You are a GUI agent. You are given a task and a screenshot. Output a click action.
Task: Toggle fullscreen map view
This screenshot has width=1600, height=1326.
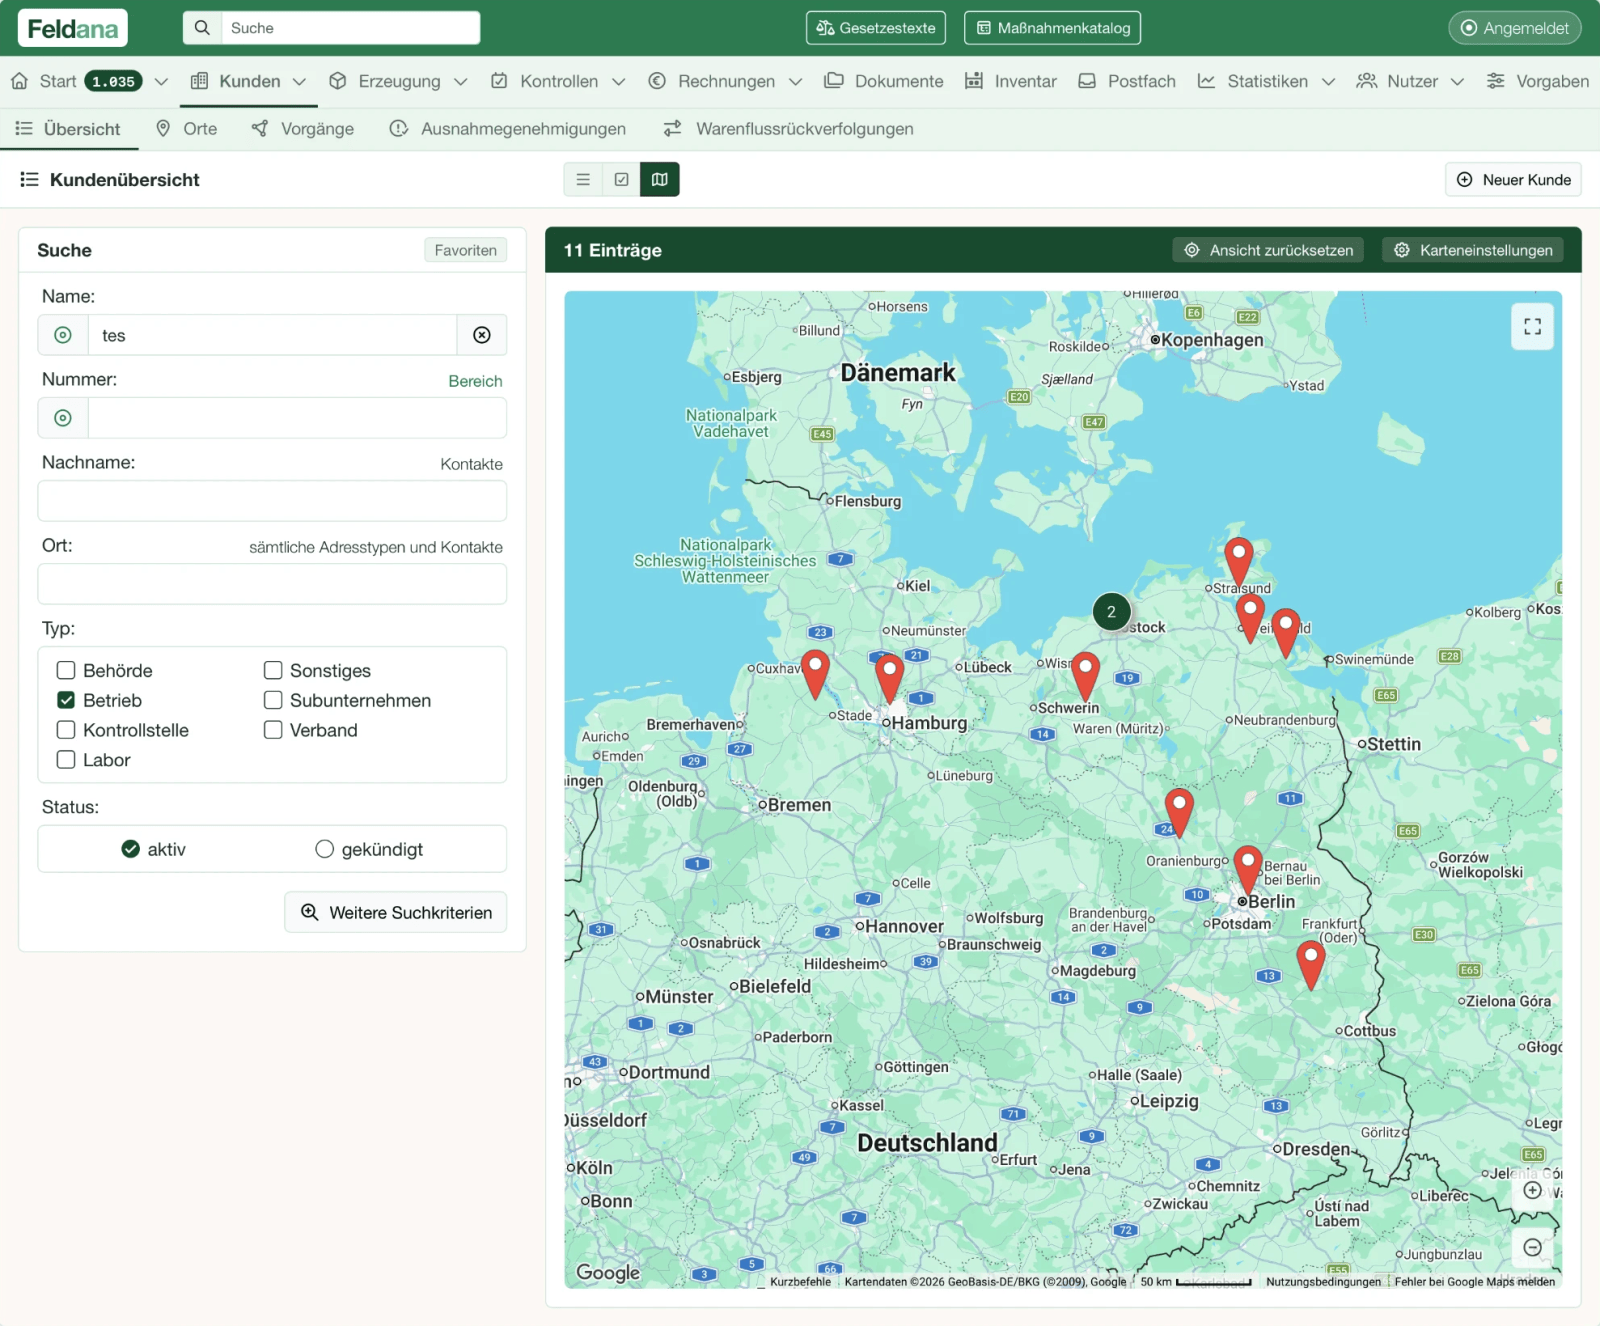[1532, 326]
